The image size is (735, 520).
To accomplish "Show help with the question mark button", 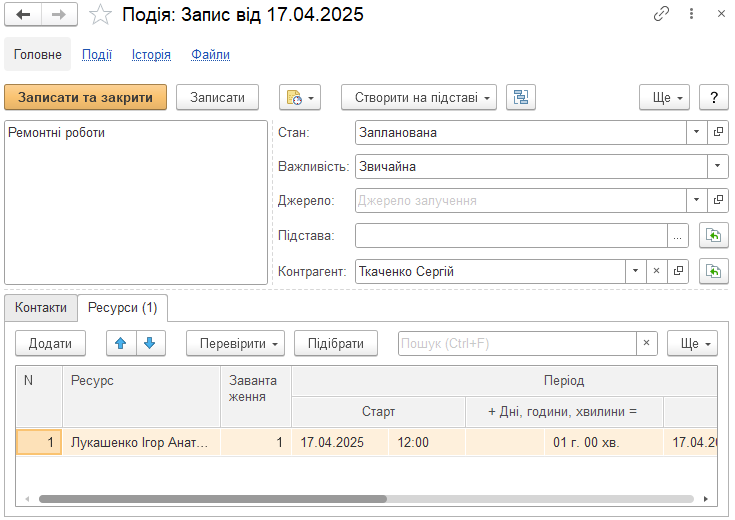I will [x=714, y=98].
